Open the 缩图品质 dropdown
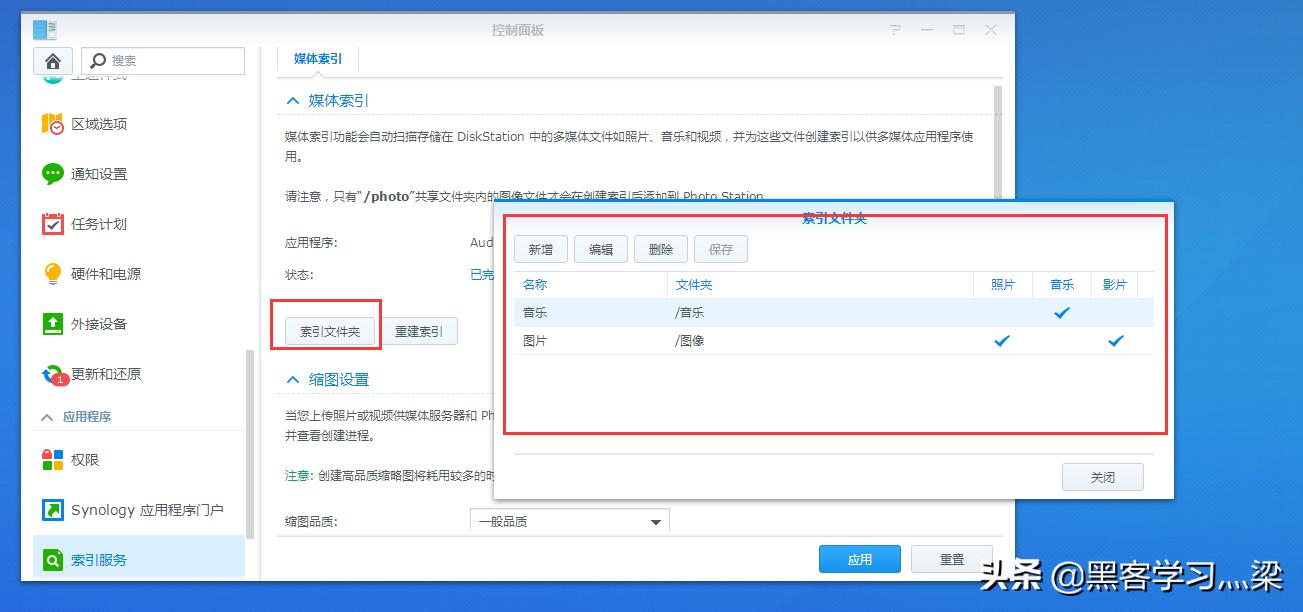This screenshot has width=1303, height=612. (x=655, y=520)
